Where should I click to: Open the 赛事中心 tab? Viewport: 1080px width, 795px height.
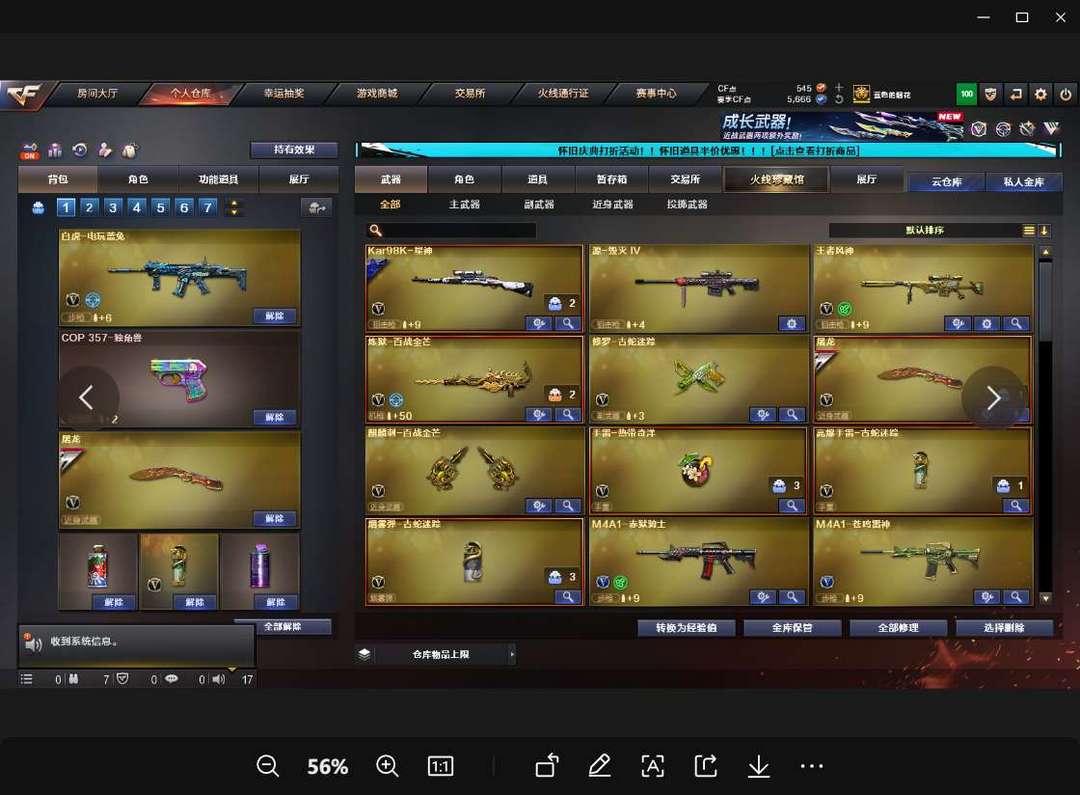pyautogui.click(x=656, y=93)
